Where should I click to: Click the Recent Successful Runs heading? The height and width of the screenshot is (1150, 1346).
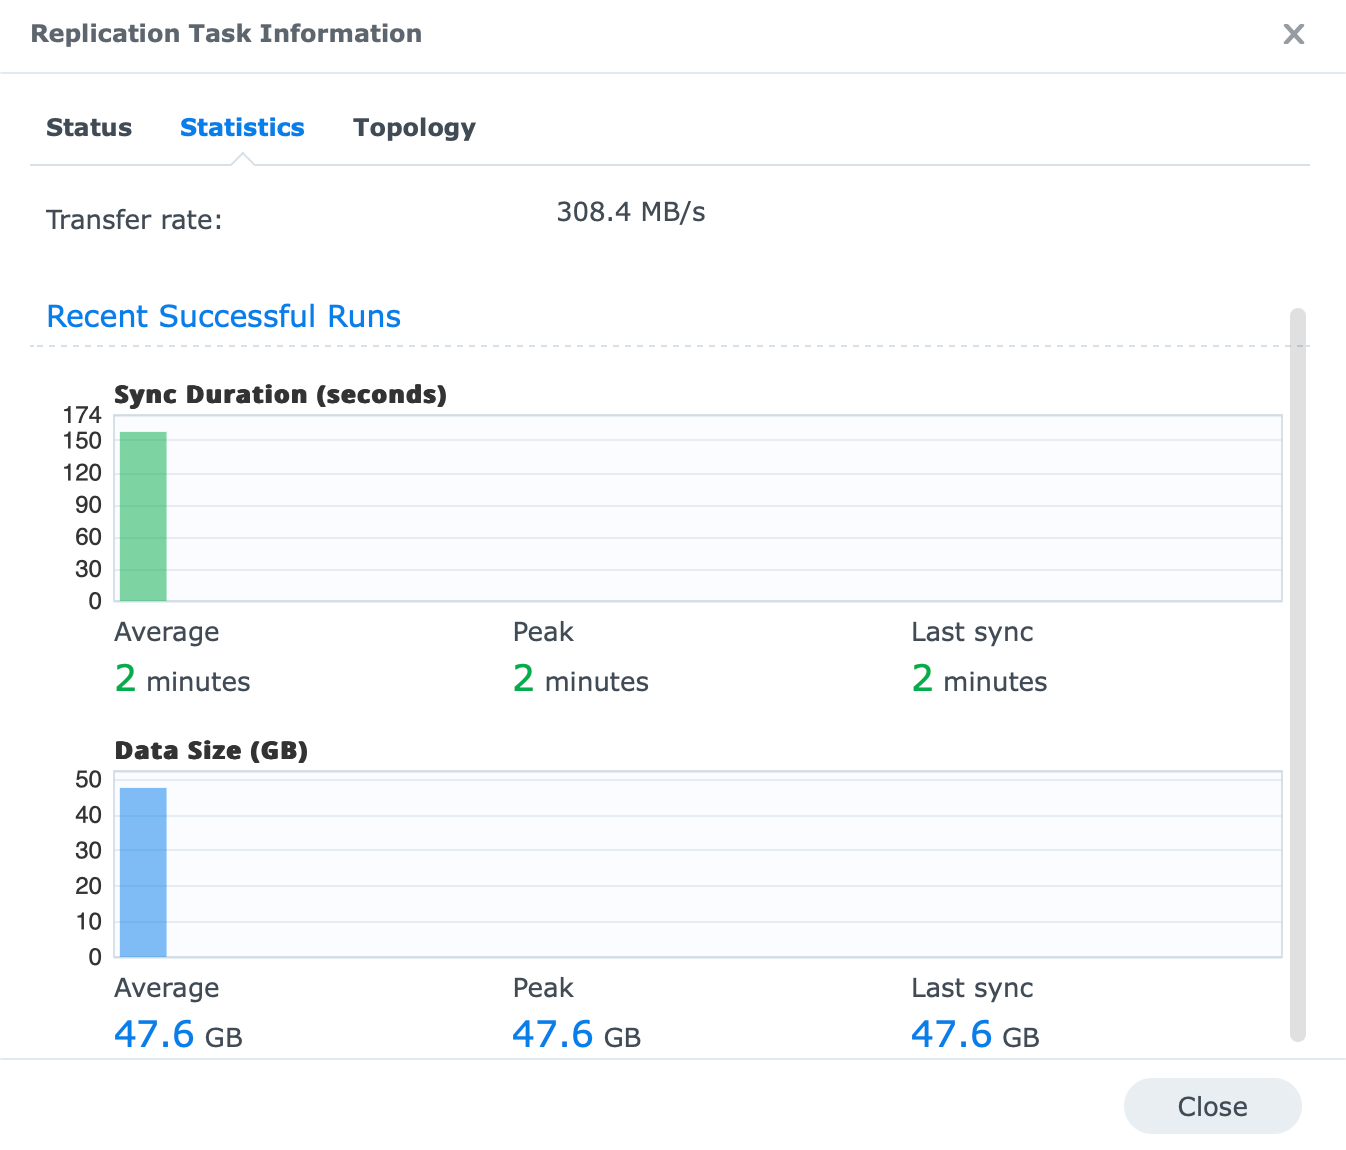tap(224, 316)
